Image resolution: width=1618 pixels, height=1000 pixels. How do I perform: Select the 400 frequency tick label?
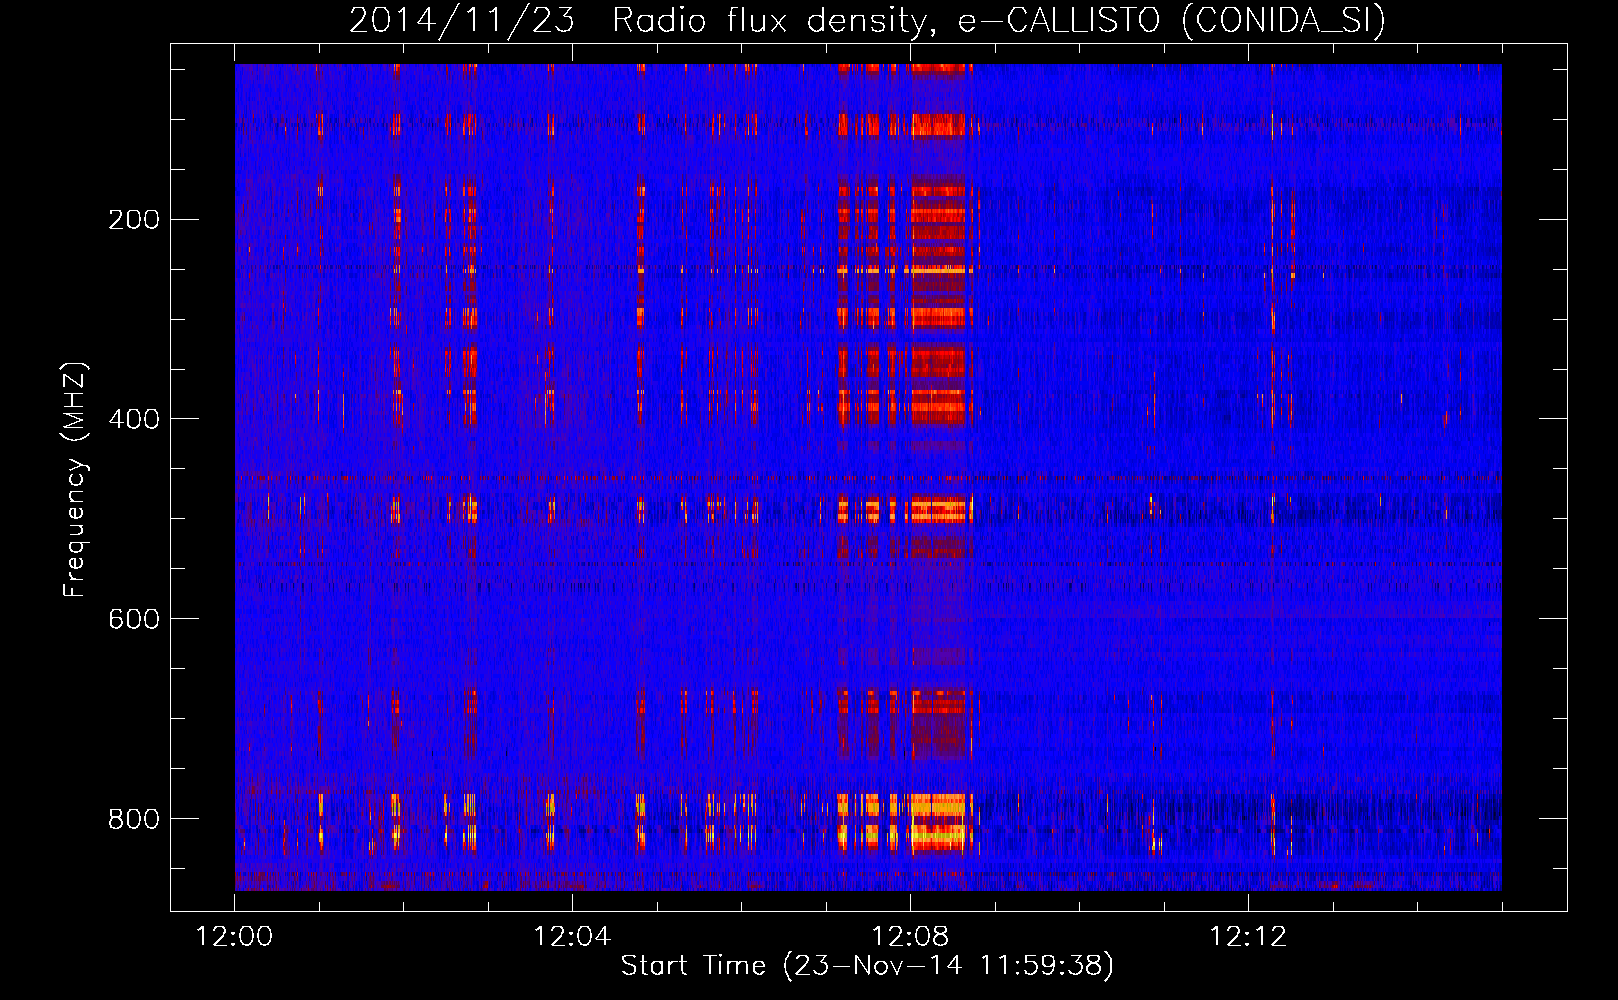(x=134, y=419)
